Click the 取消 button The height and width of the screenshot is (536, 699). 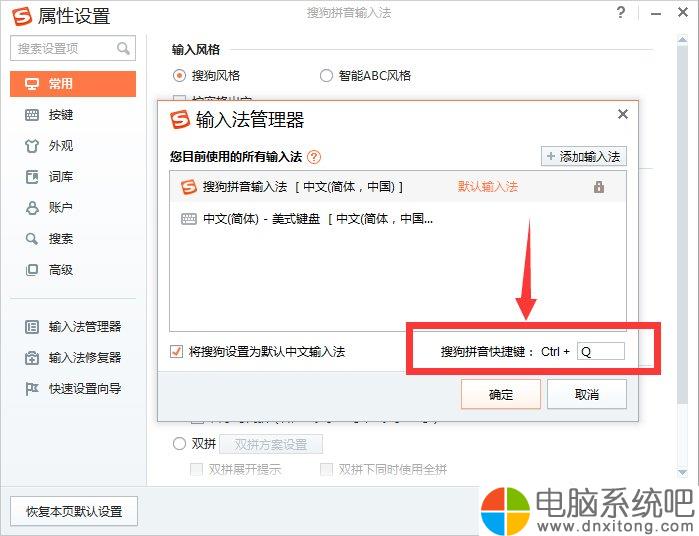587,394
